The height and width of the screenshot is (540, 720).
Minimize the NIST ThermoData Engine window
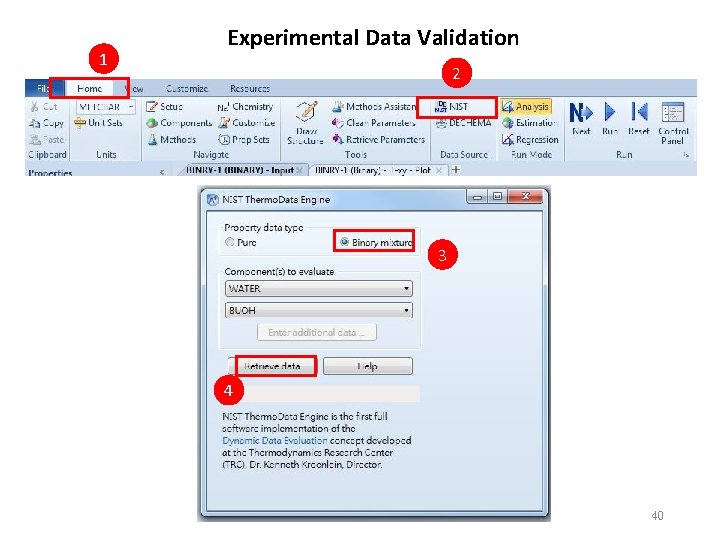pos(478,197)
